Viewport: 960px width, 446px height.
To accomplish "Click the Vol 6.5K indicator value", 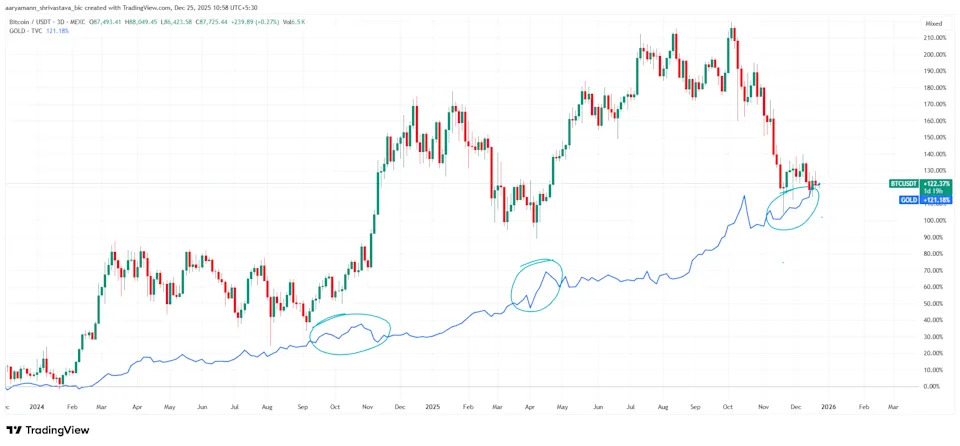I will pyautogui.click(x=318, y=19).
